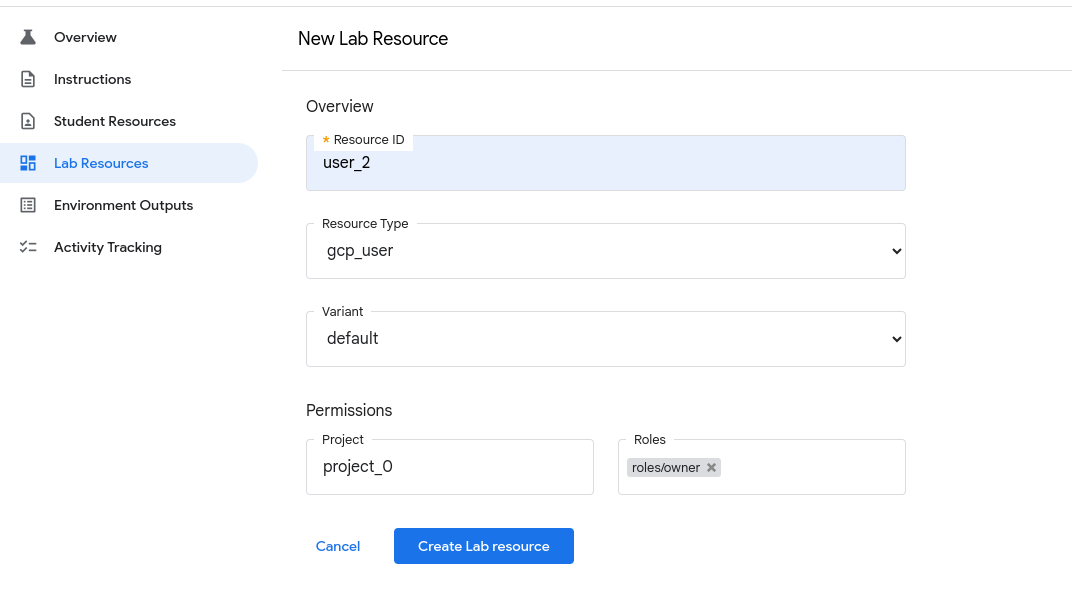Click the Instructions document icon
Viewport: 1072px width, 609px height.
tap(28, 79)
